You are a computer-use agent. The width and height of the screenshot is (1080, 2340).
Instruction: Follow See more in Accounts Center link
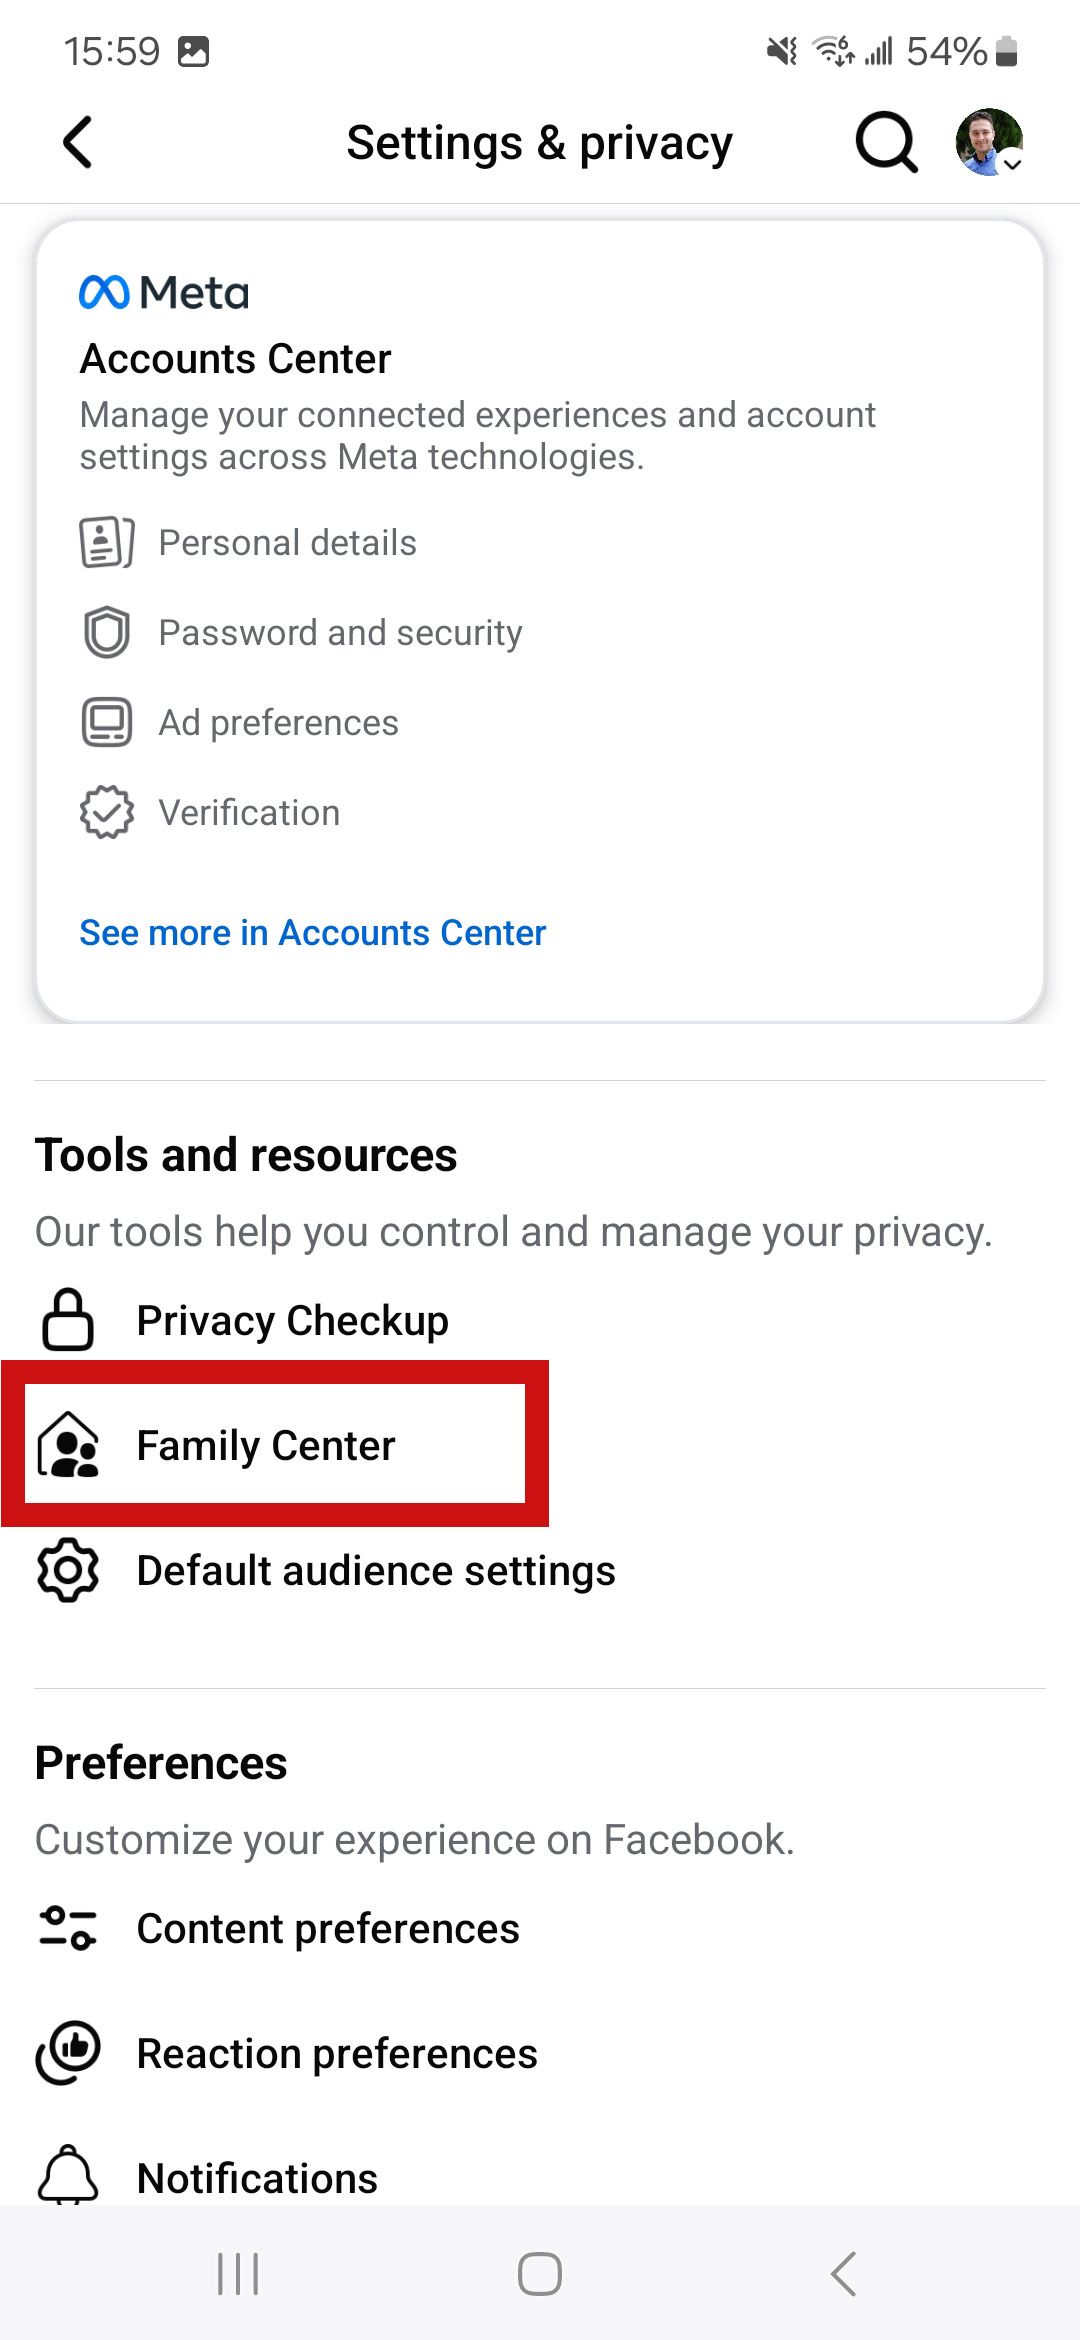(x=312, y=932)
